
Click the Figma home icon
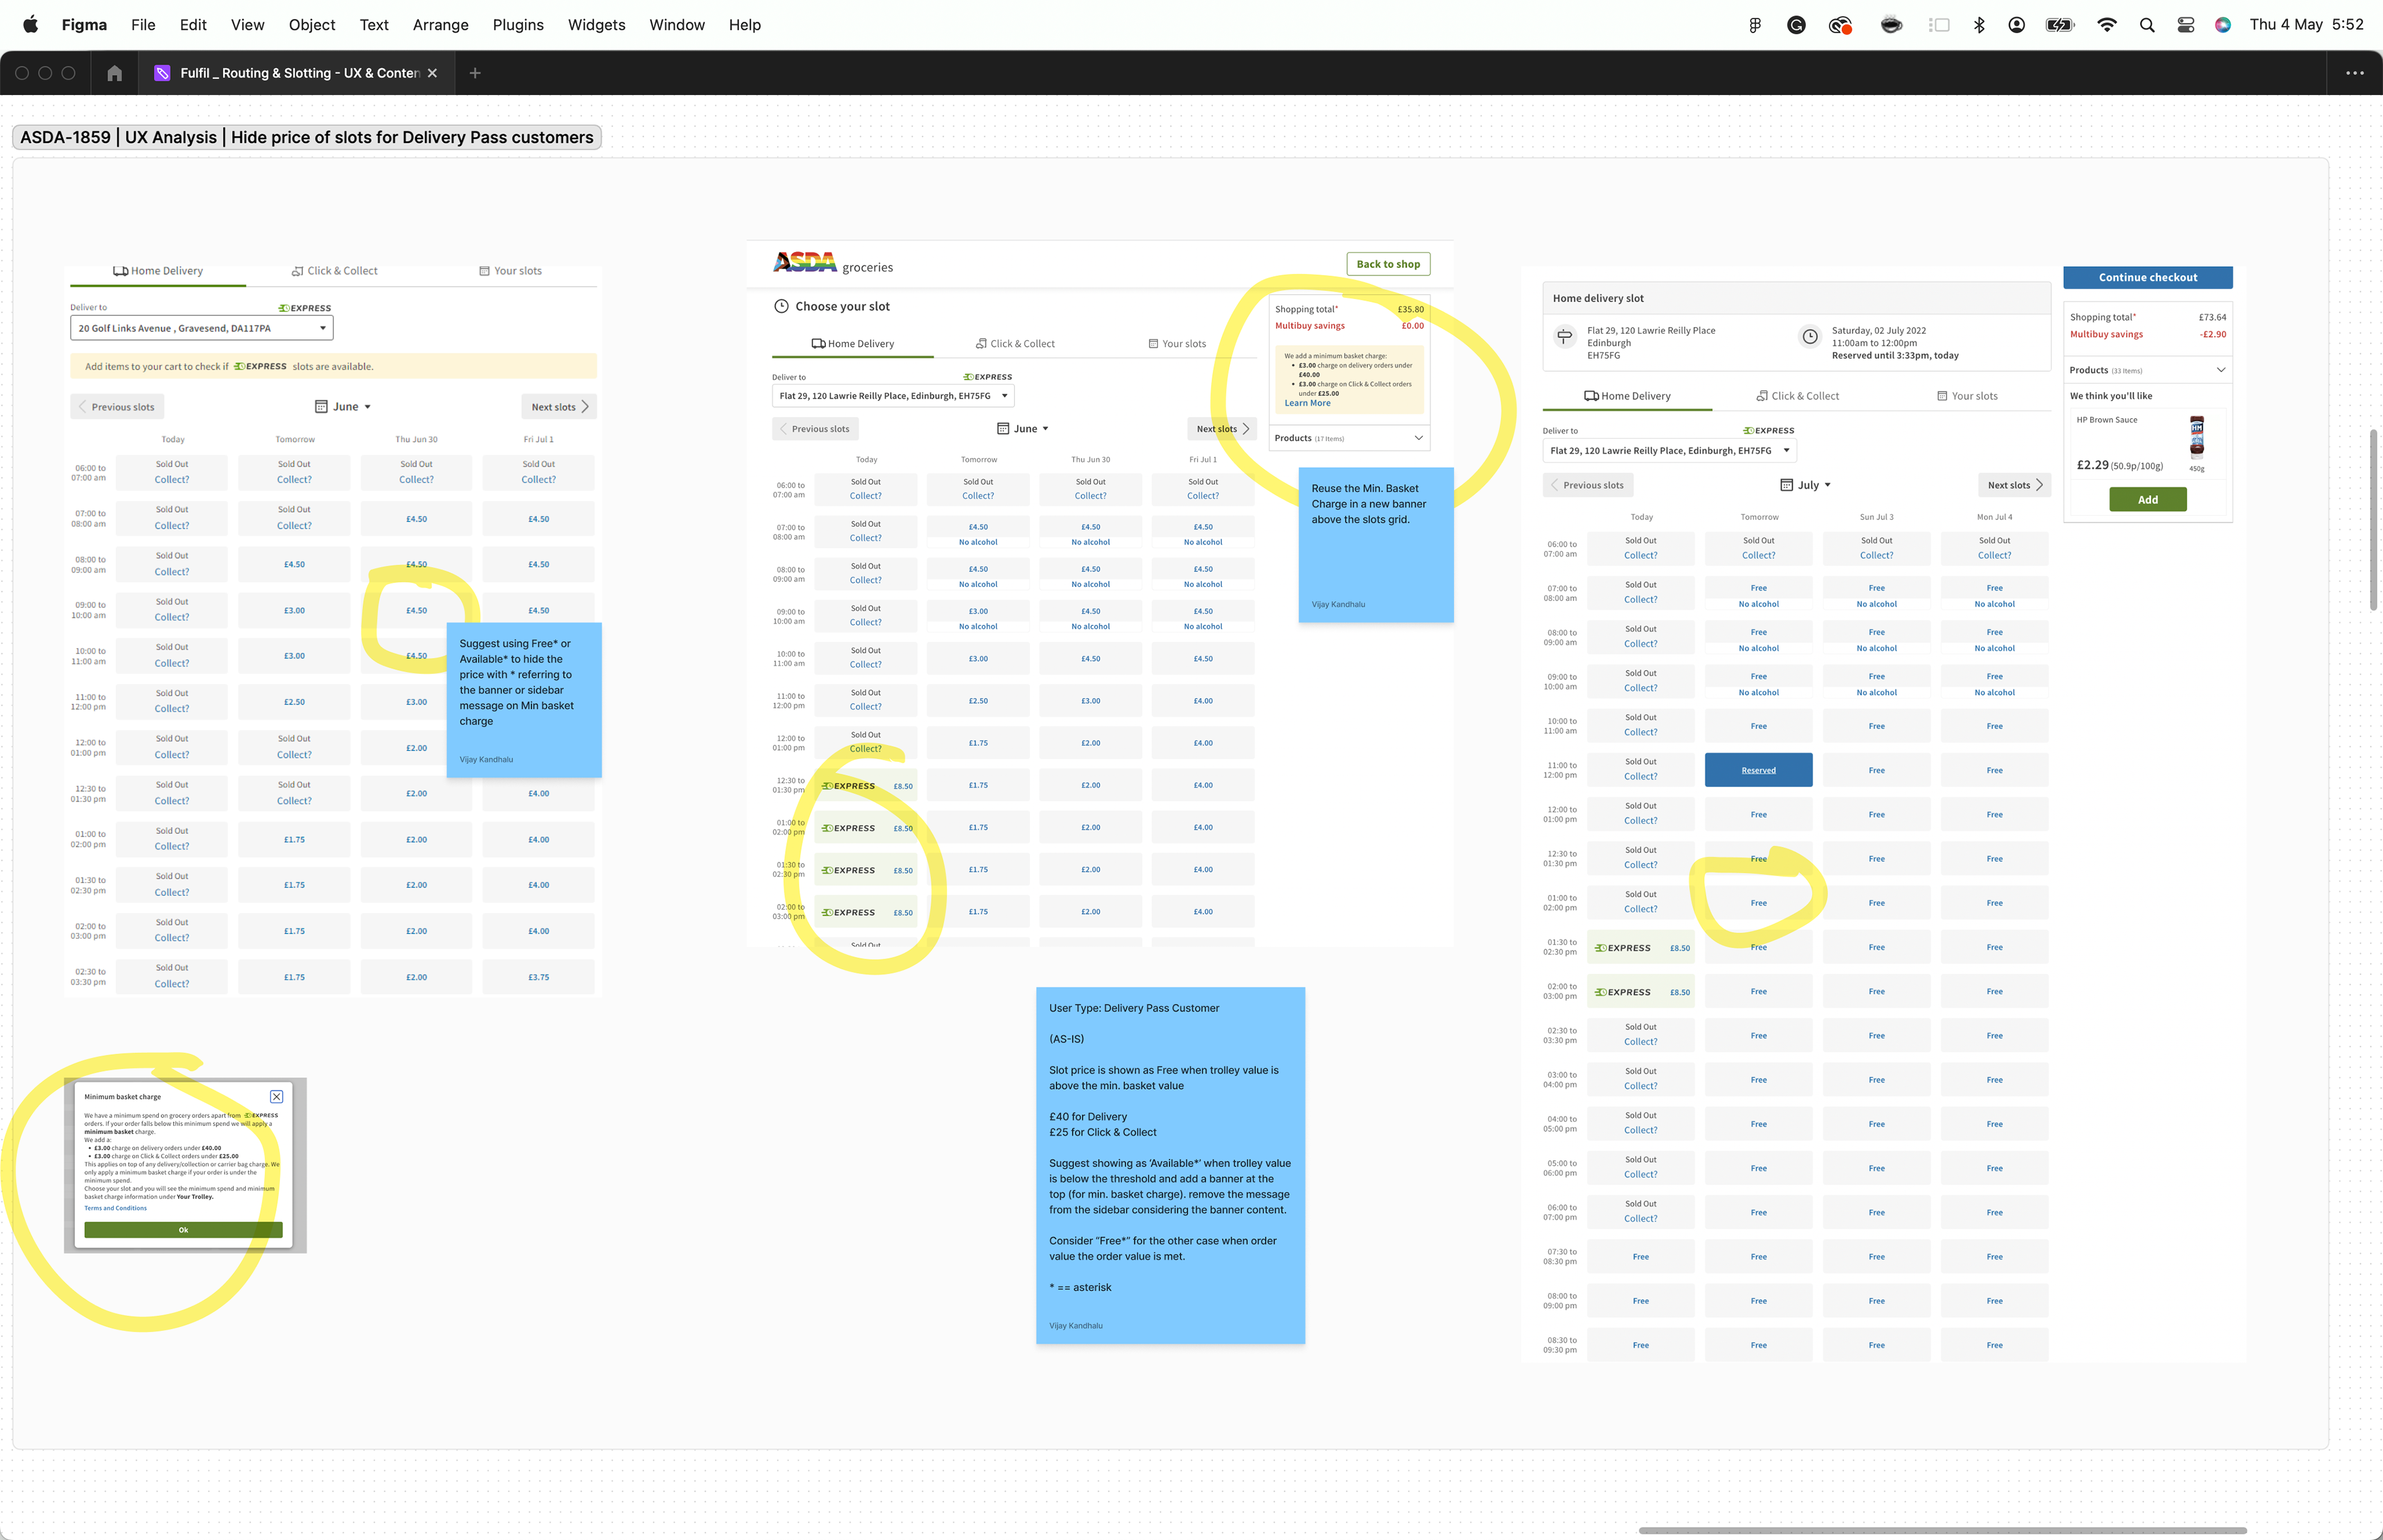point(114,73)
